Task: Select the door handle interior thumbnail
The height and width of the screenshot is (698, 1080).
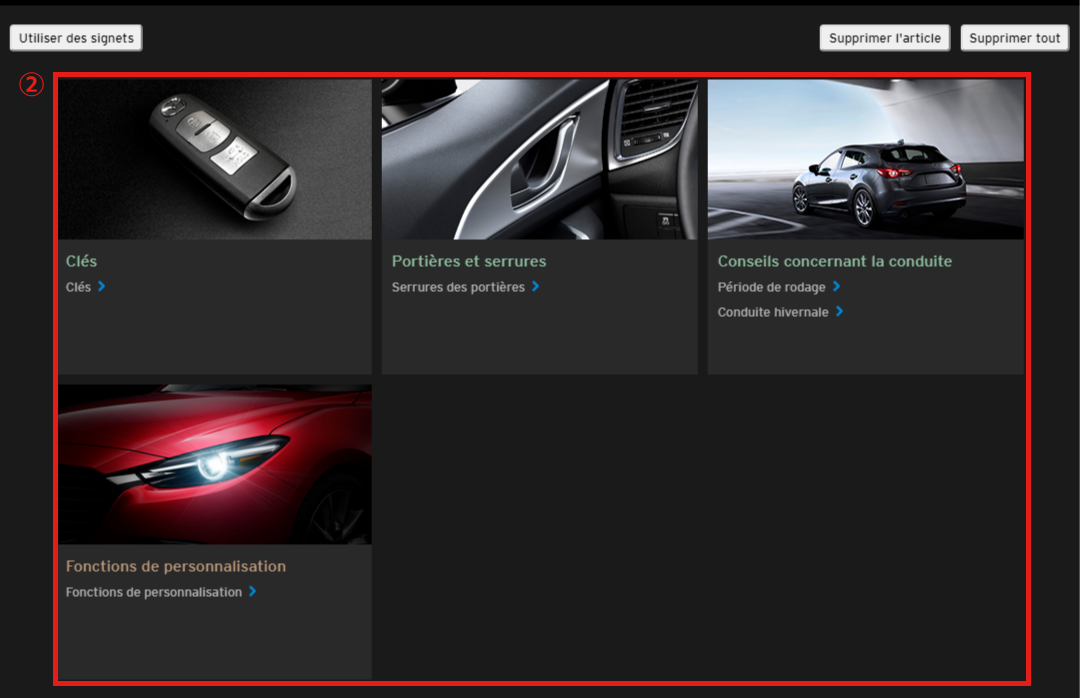Action: (x=539, y=159)
